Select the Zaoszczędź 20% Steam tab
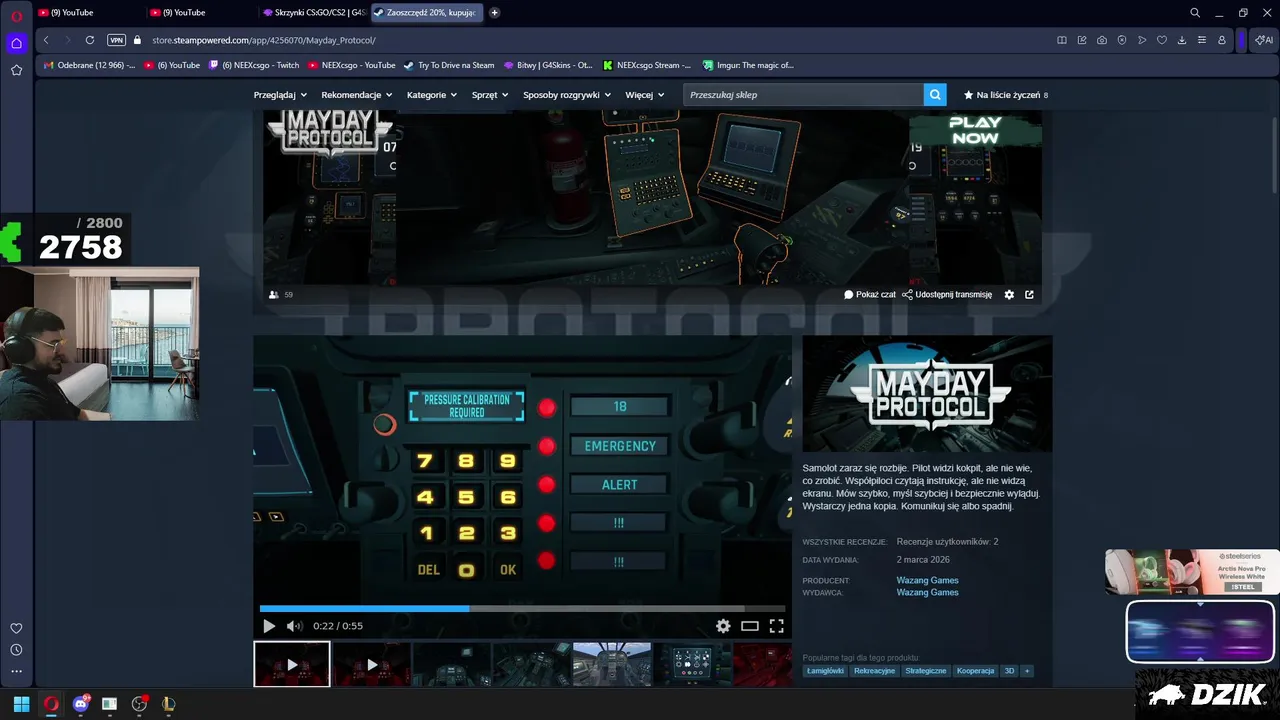Viewport: 1280px width, 720px height. [425, 13]
